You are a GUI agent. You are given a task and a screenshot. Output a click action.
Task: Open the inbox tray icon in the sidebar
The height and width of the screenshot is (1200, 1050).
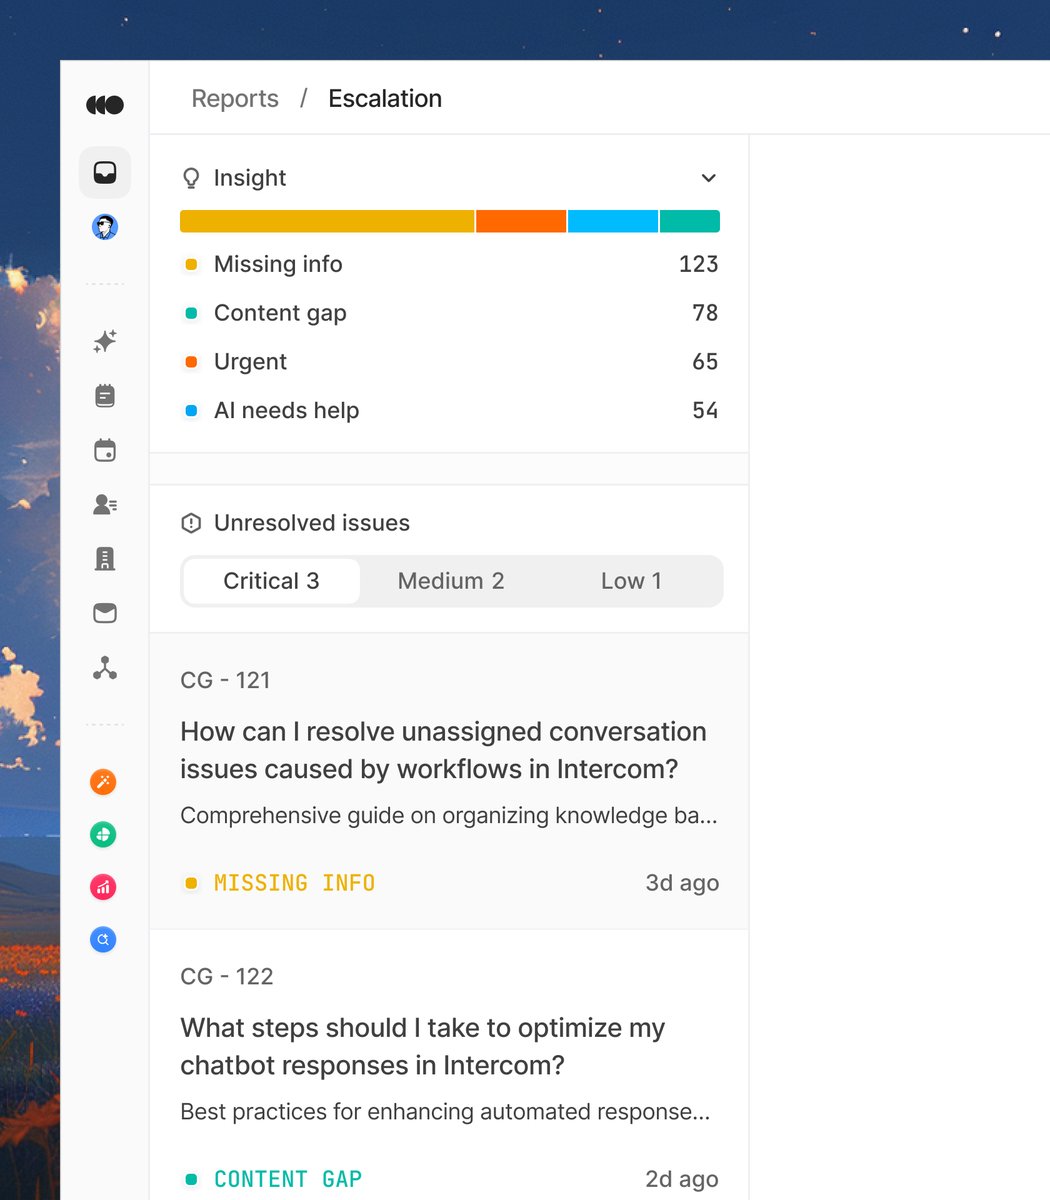(105, 173)
